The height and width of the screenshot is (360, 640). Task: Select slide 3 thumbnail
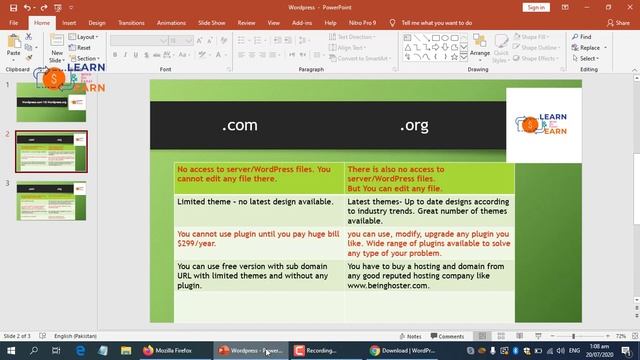coord(51,201)
